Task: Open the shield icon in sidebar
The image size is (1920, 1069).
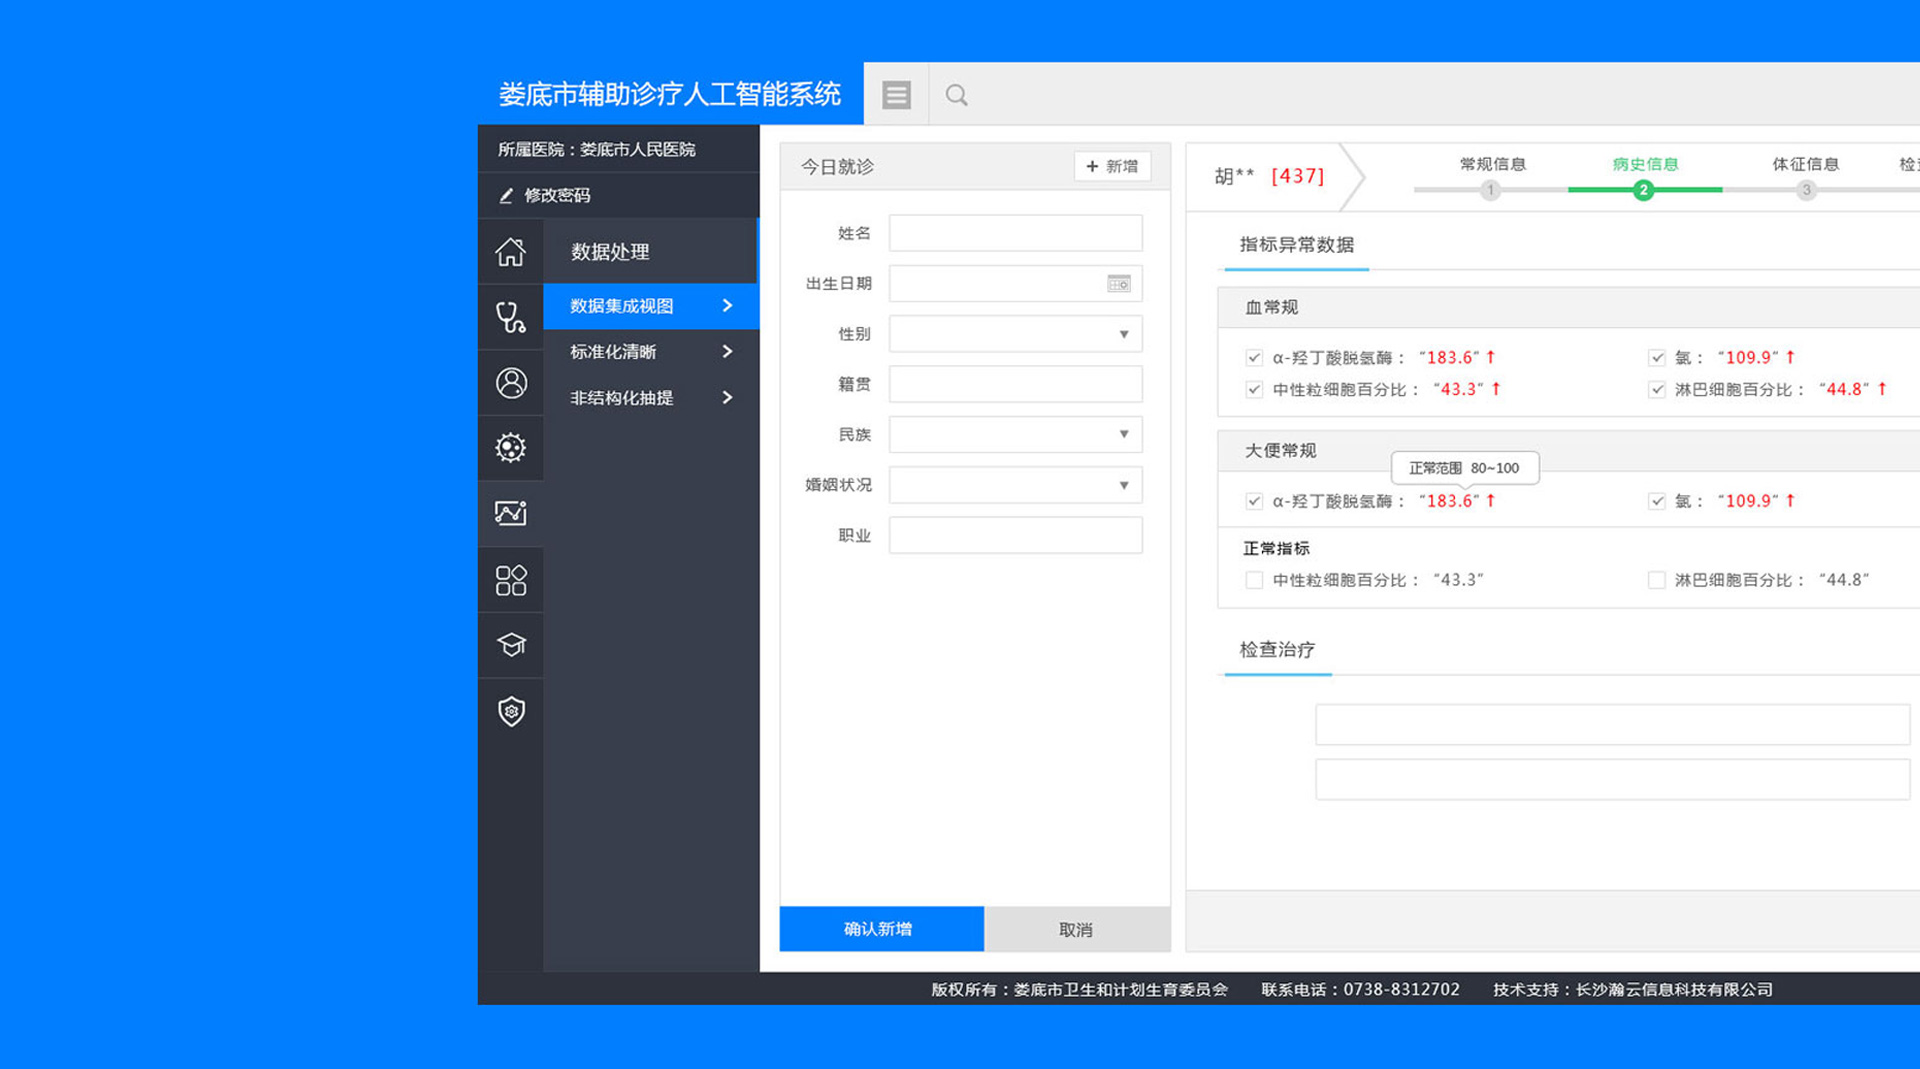Action: 511,711
